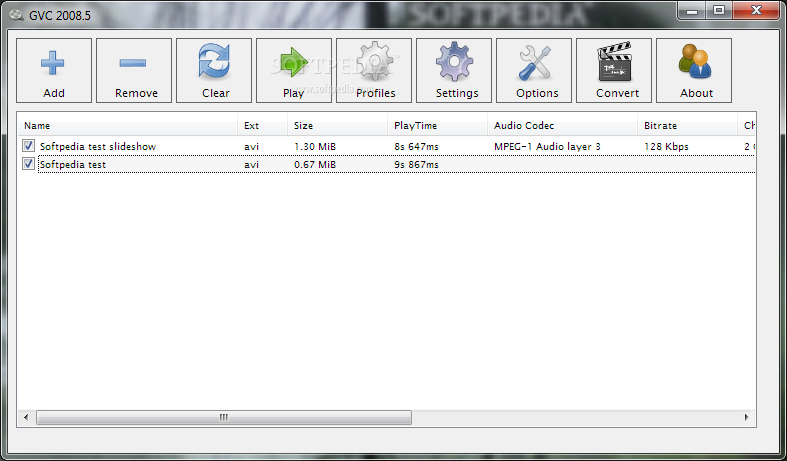The height and width of the screenshot is (461, 787).
Task: Remove the selected file with the minus icon
Action: [x=134, y=70]
